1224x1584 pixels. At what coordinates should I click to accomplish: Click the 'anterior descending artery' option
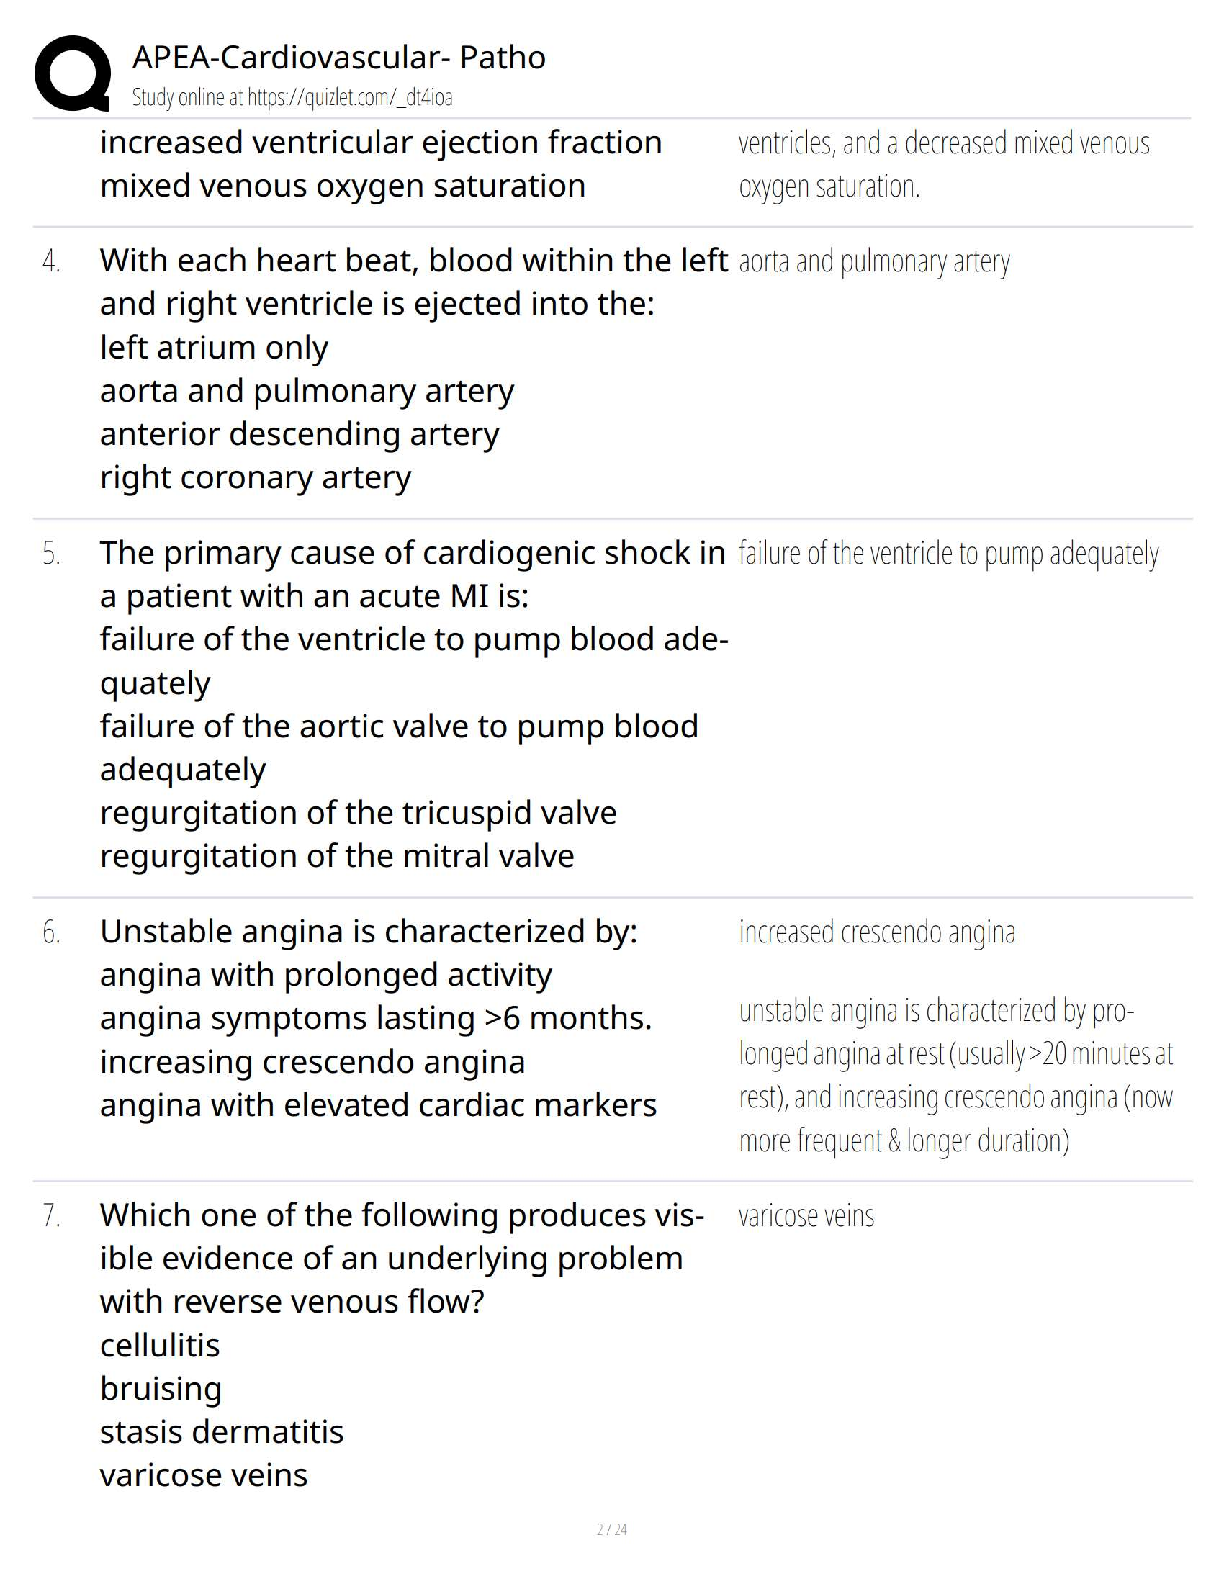[299, 434]
